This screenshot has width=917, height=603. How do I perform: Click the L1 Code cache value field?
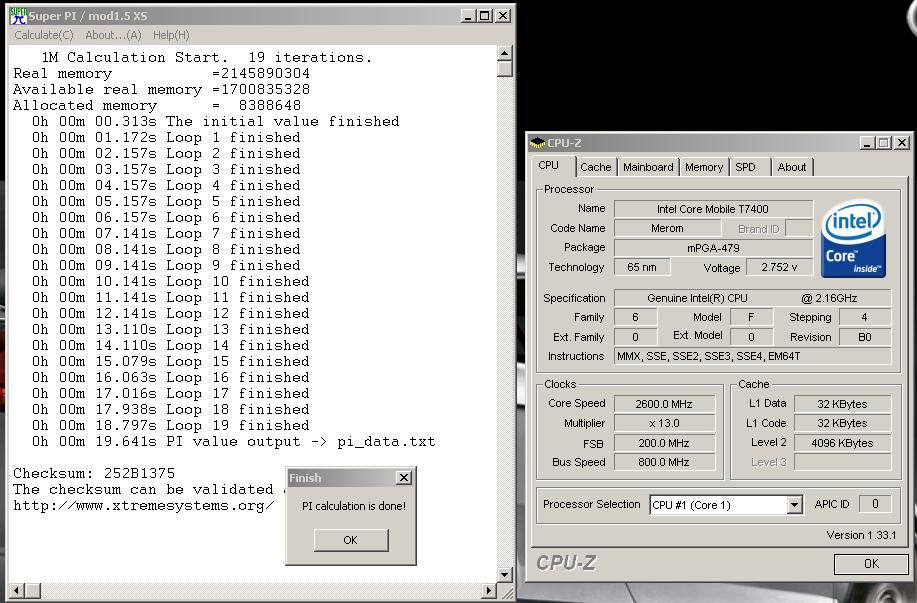click(842, 423)
